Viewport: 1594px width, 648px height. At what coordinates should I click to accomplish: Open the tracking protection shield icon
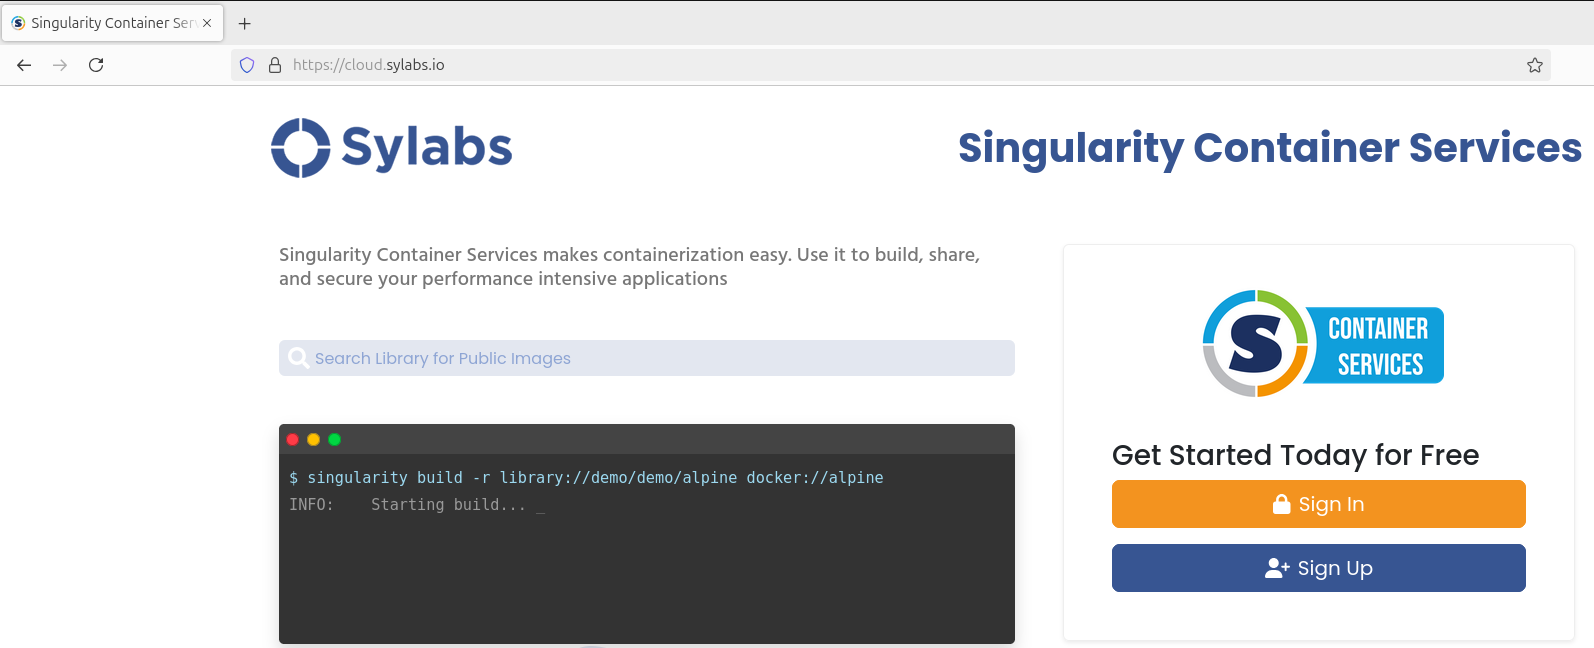pos(247,65)
